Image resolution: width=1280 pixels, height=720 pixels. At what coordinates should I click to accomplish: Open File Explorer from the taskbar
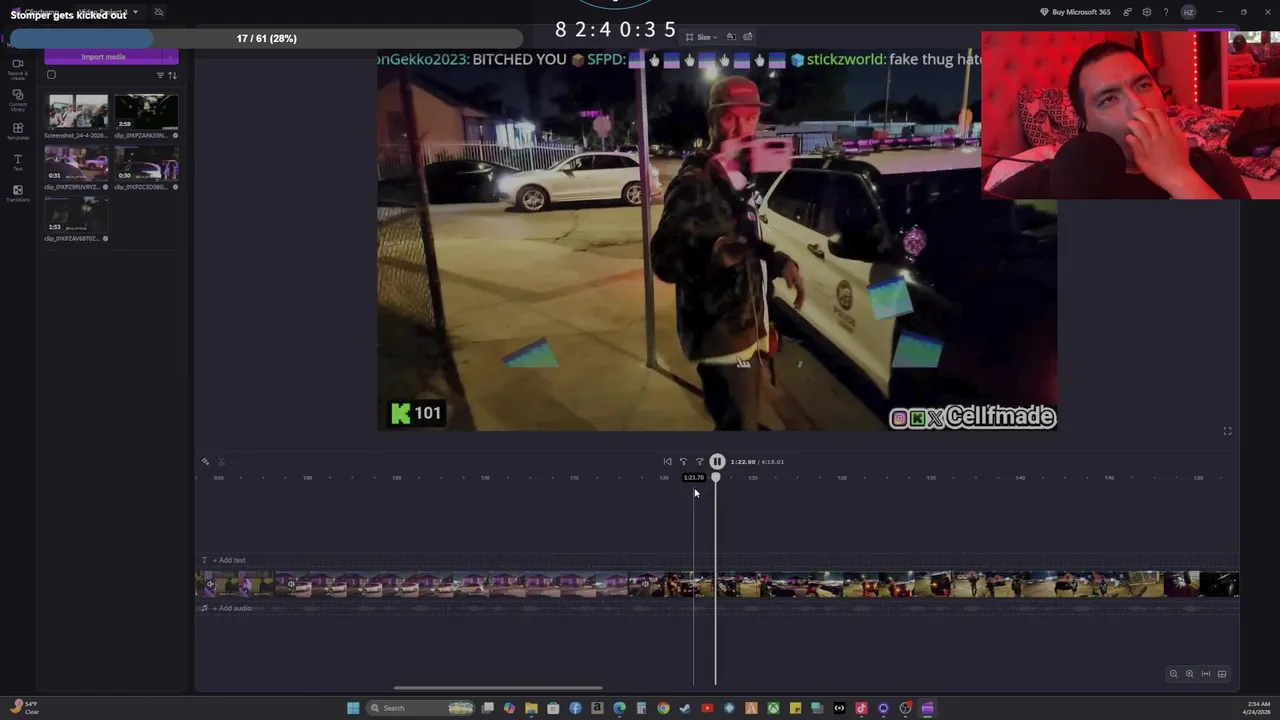point(531,708)
